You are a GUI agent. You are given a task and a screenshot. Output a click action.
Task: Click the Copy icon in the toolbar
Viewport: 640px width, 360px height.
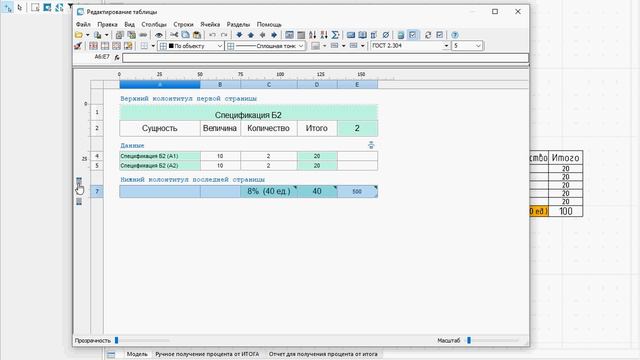pos(185,35)
